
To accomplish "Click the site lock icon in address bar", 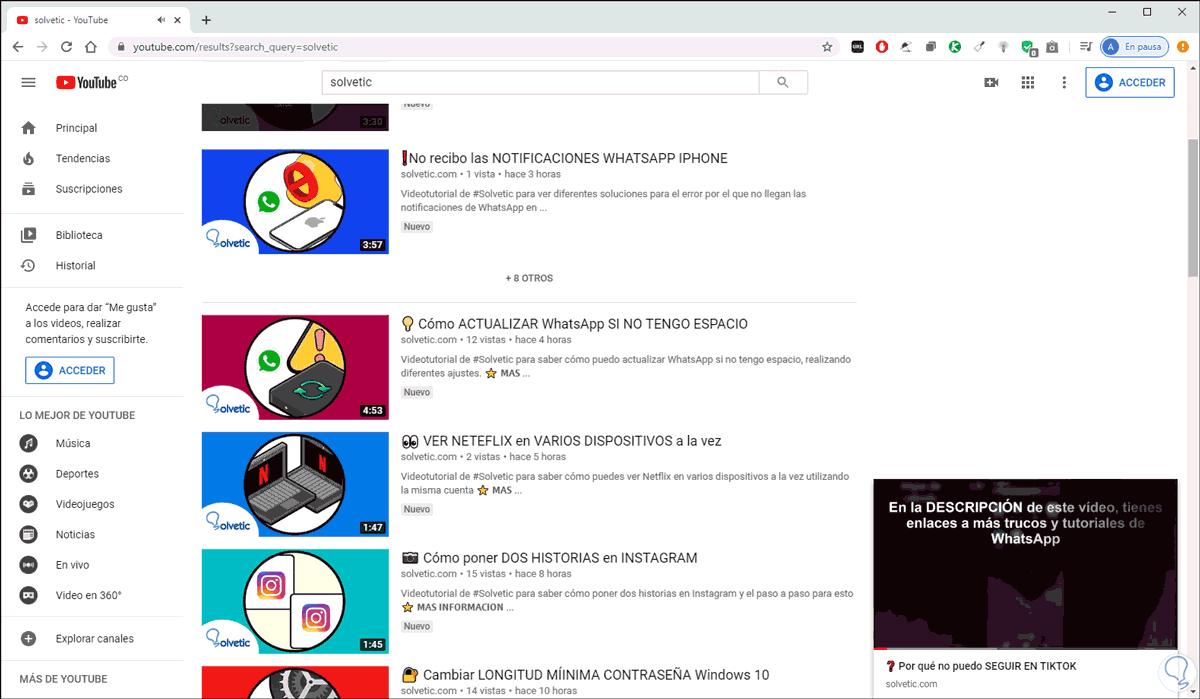I will point(121,47).
